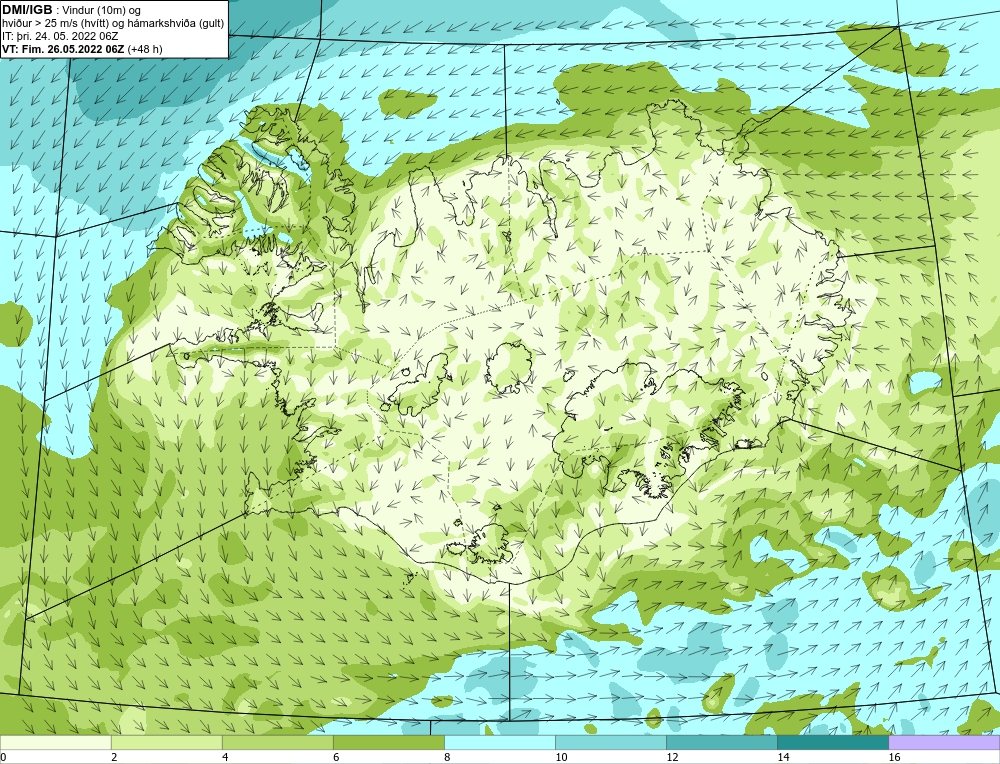Screen dimensions: 1000x764
Task: Click the 6–8 m/s dark green legend swatch
Action: tap(388, 742)
